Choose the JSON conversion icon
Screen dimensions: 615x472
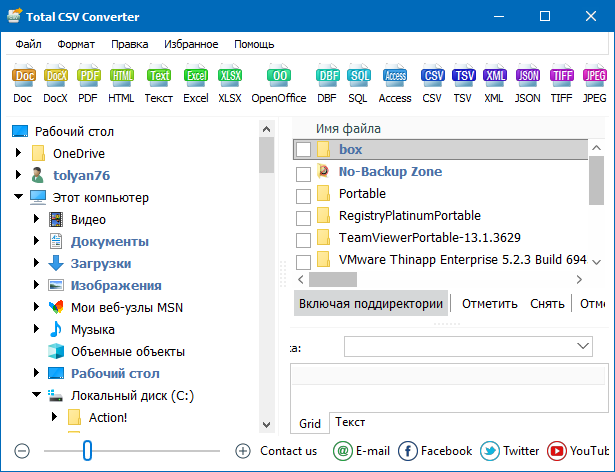click(527, 76)
